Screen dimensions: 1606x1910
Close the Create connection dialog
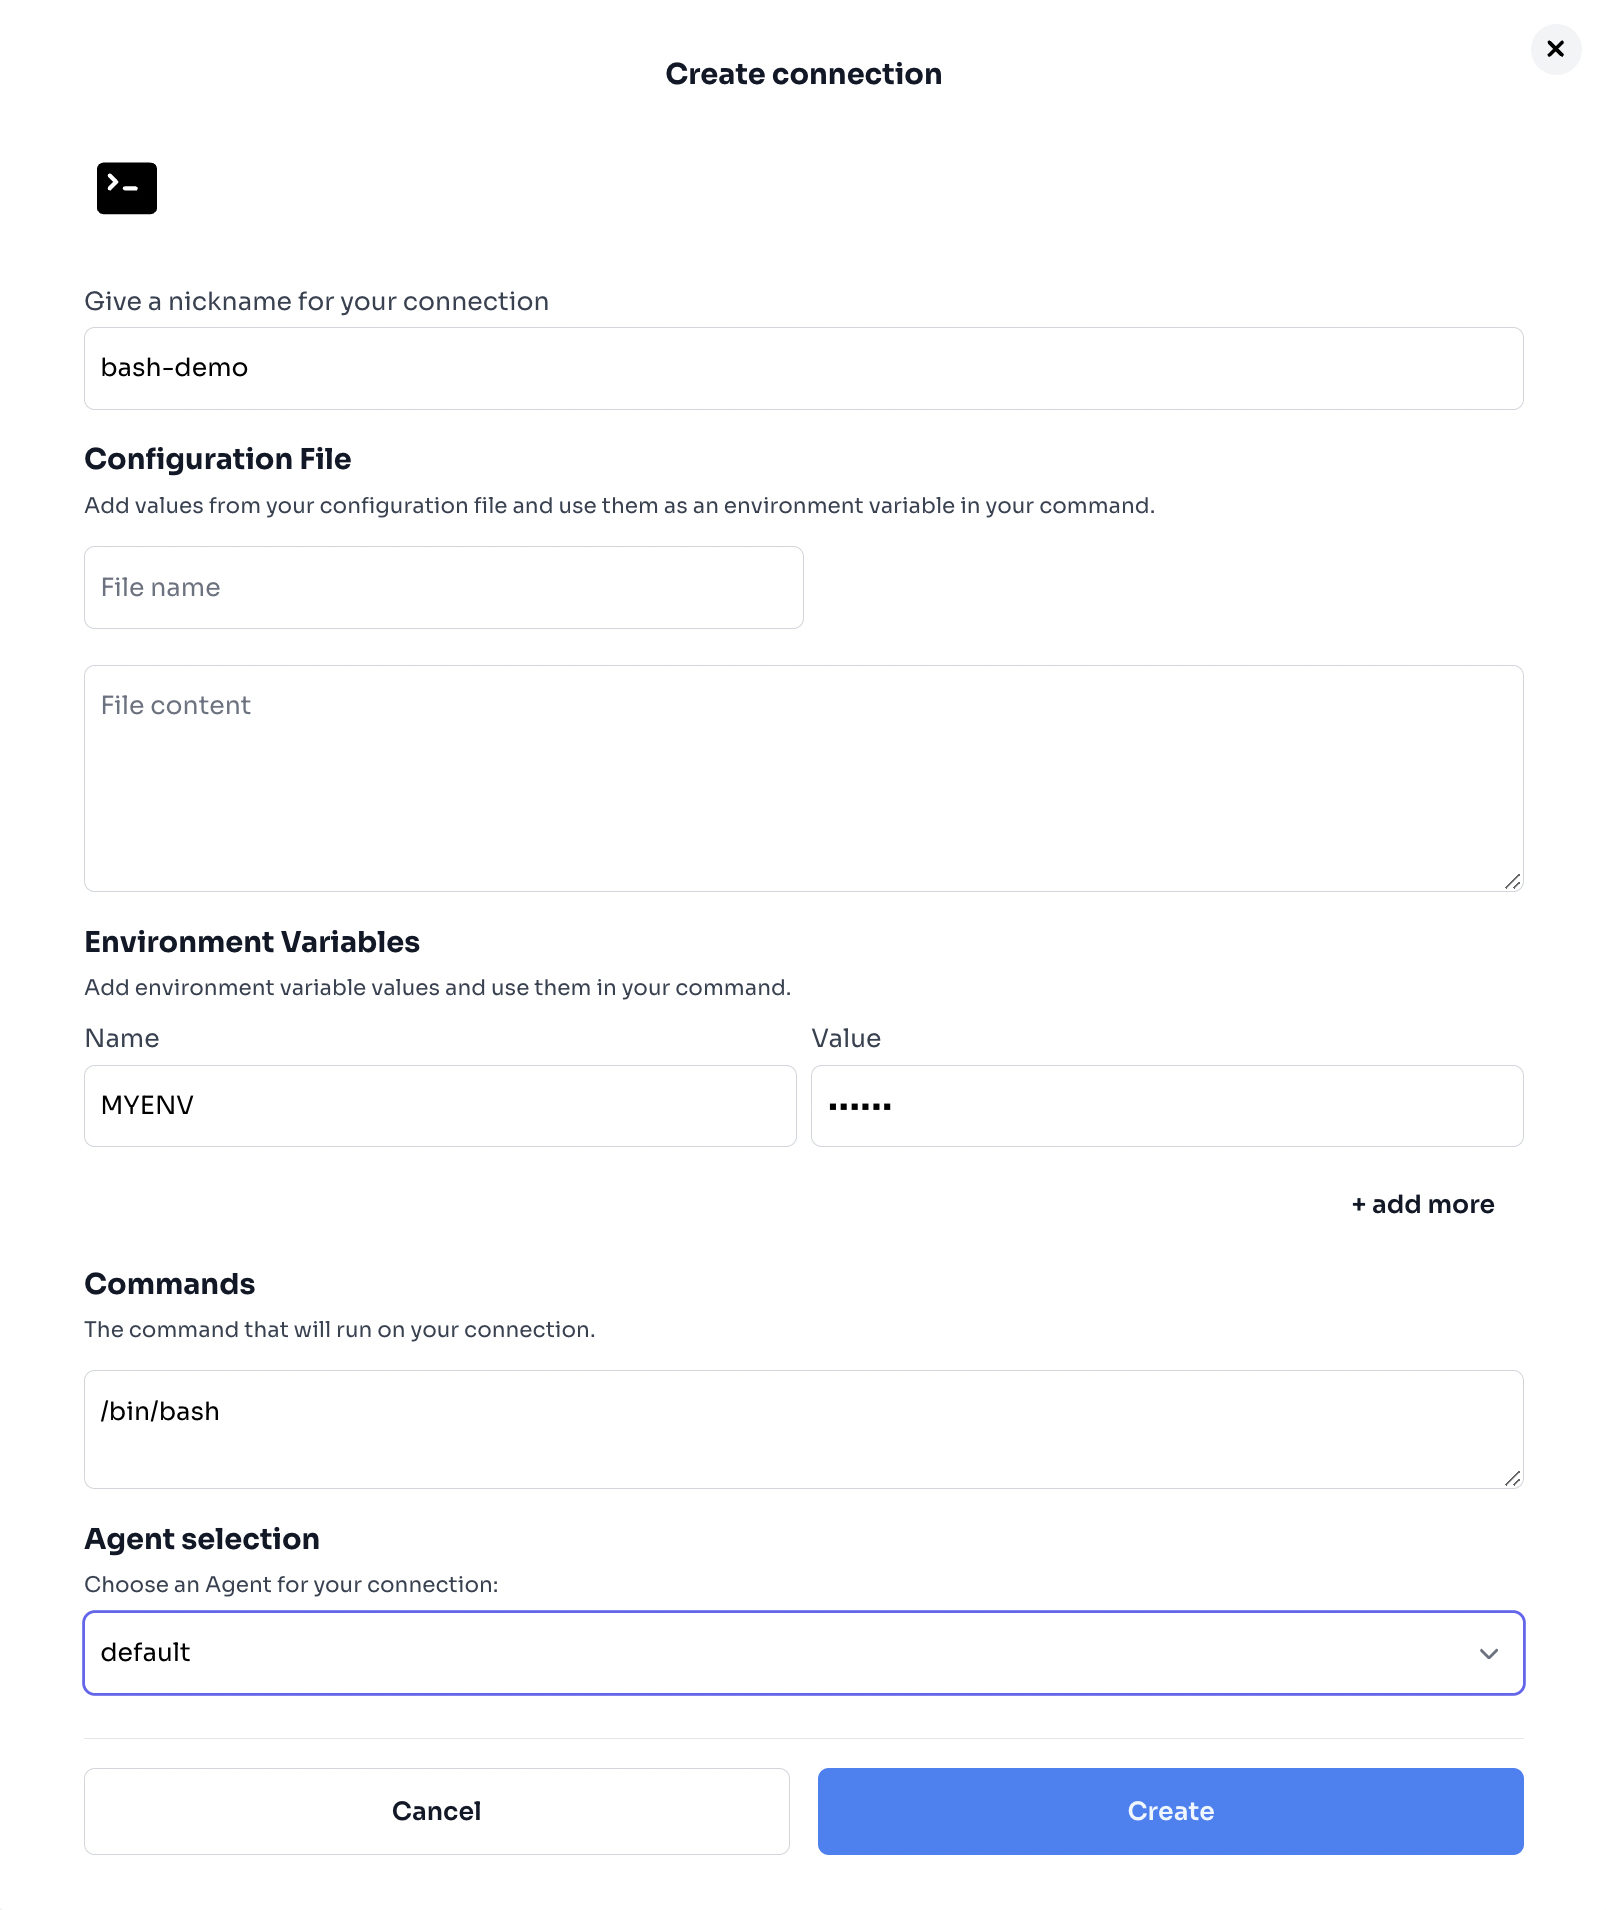tap(1555, 49)
